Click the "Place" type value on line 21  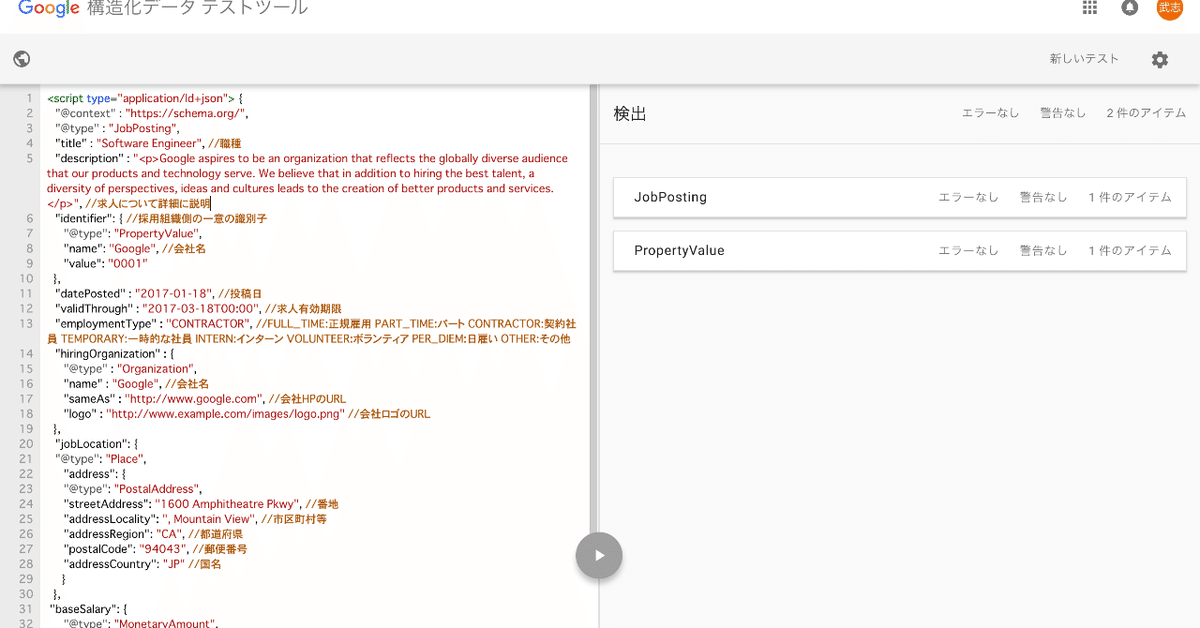[x=125, y=459]
